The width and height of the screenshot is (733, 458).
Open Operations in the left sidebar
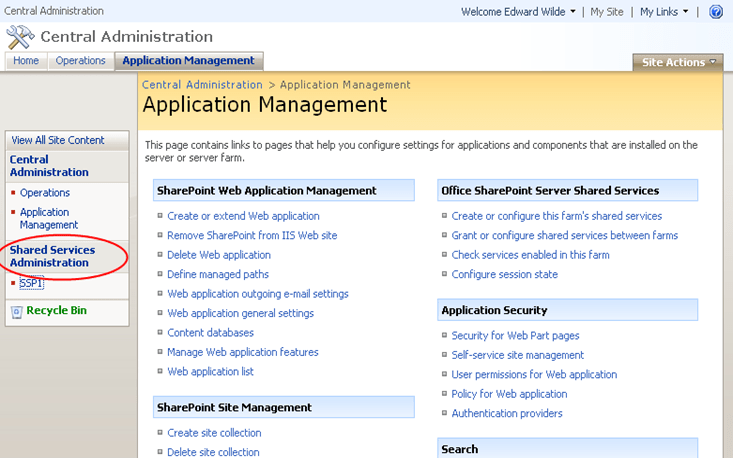click(x=45, y=193)
